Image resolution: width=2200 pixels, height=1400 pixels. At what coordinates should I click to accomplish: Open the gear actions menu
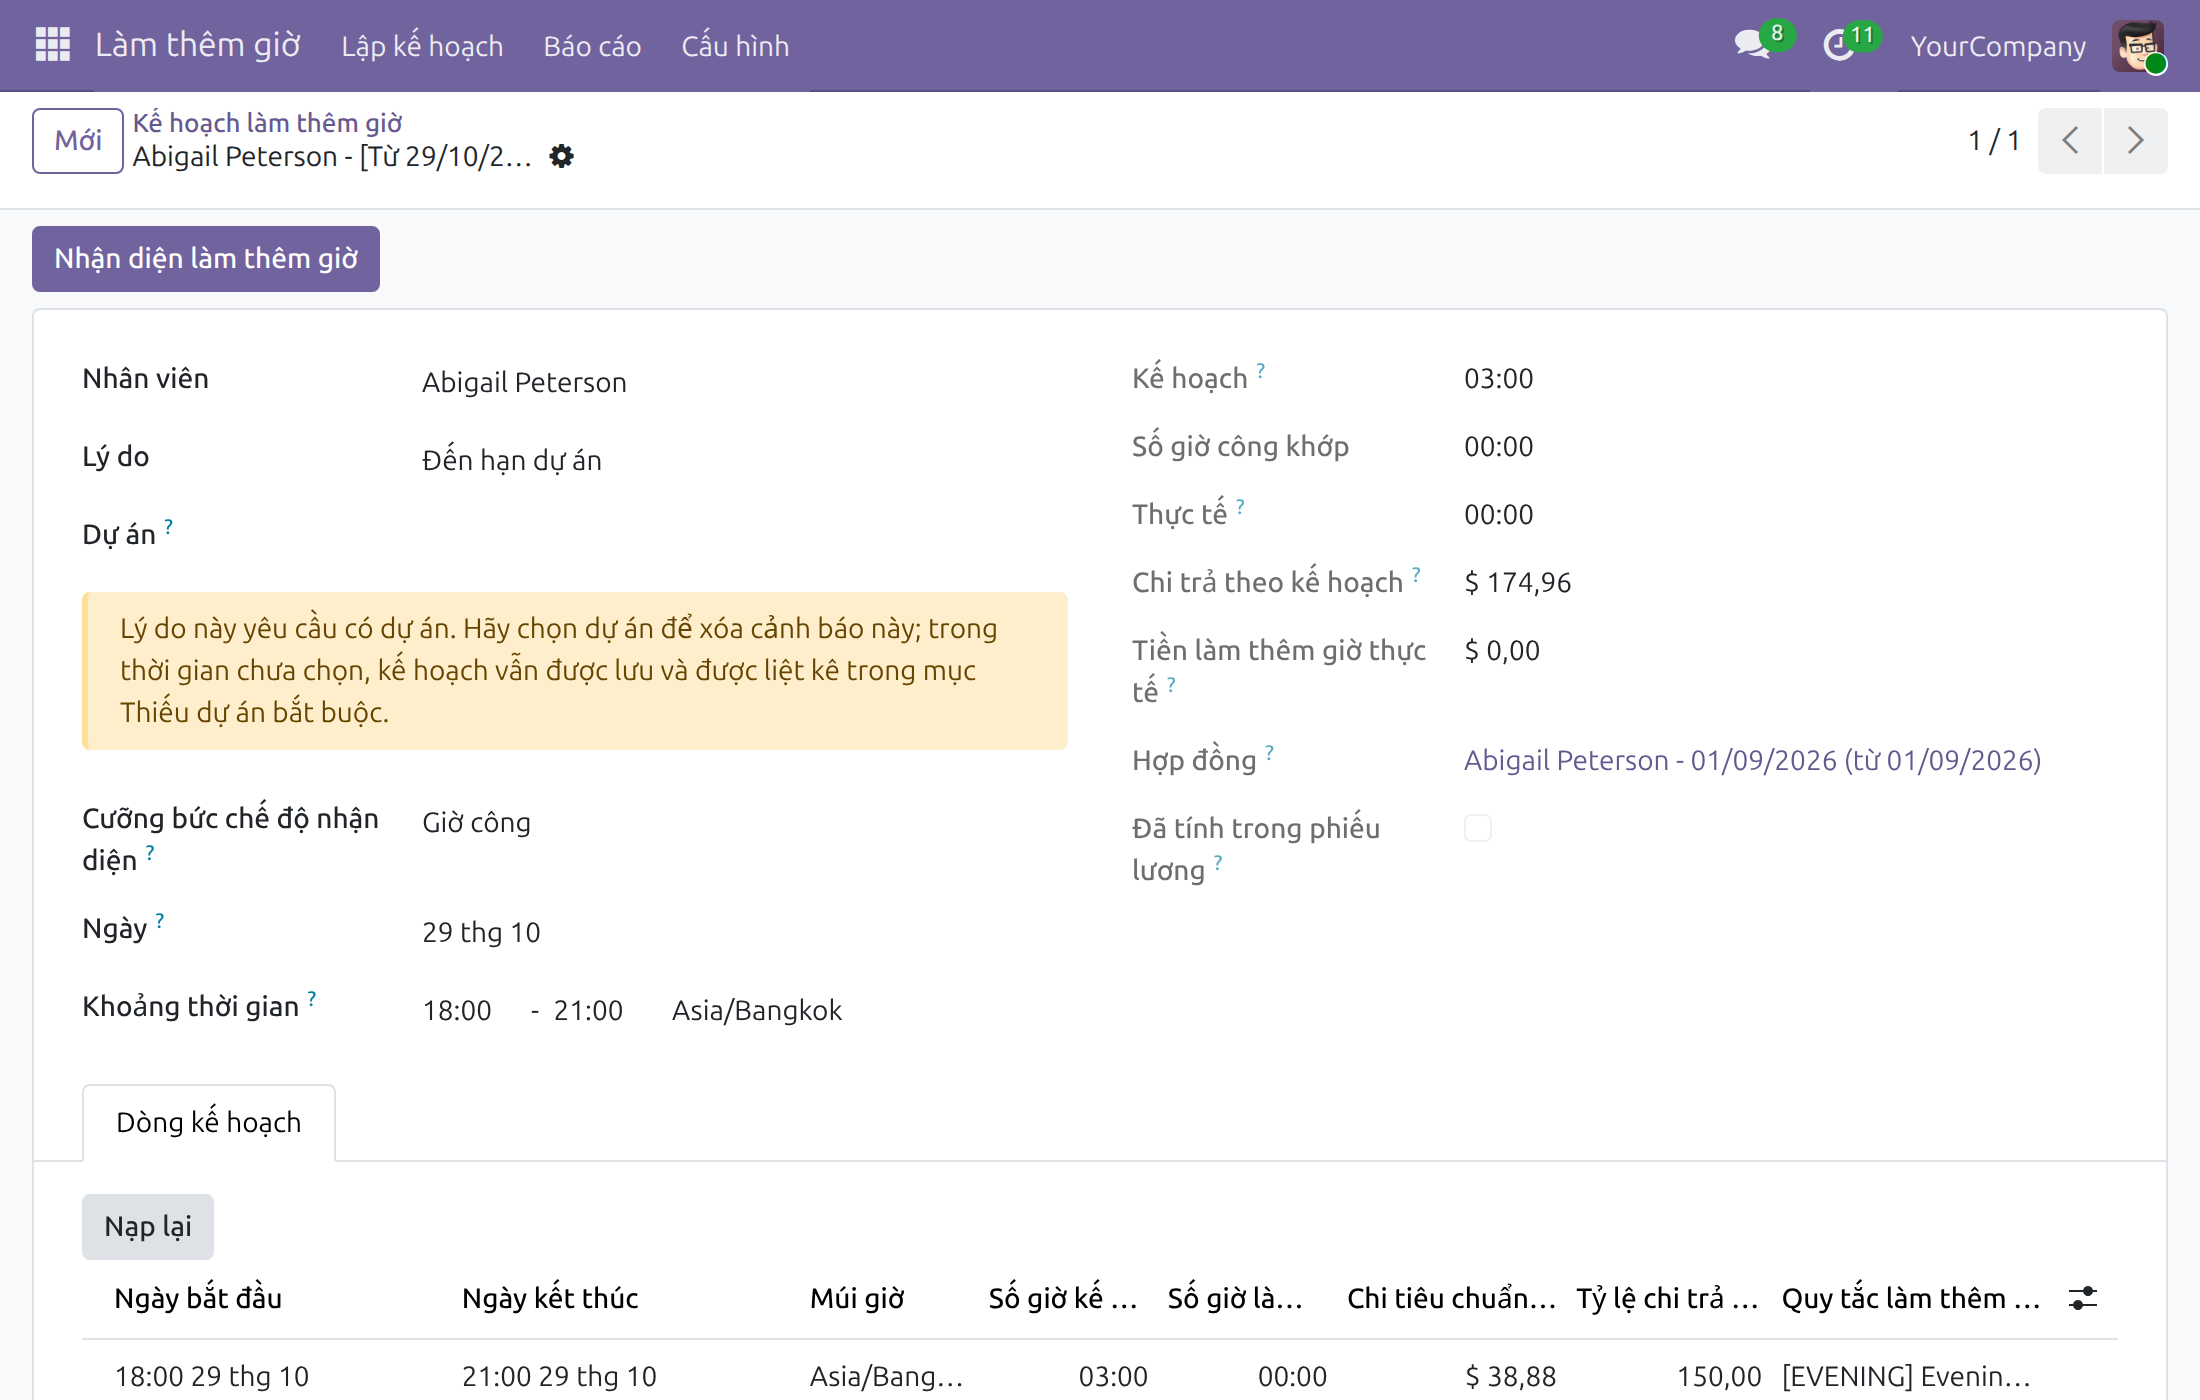point(562,156)
